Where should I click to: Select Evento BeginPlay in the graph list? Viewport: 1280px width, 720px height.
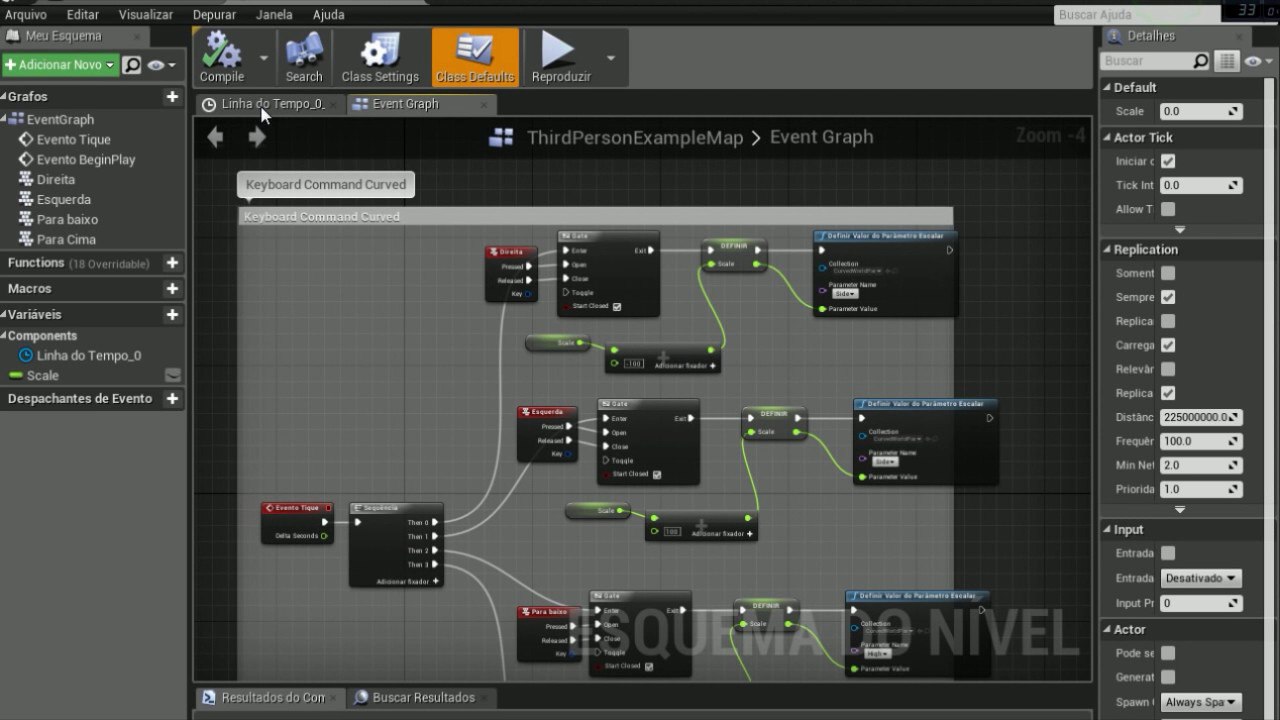(x=86, y=160)
